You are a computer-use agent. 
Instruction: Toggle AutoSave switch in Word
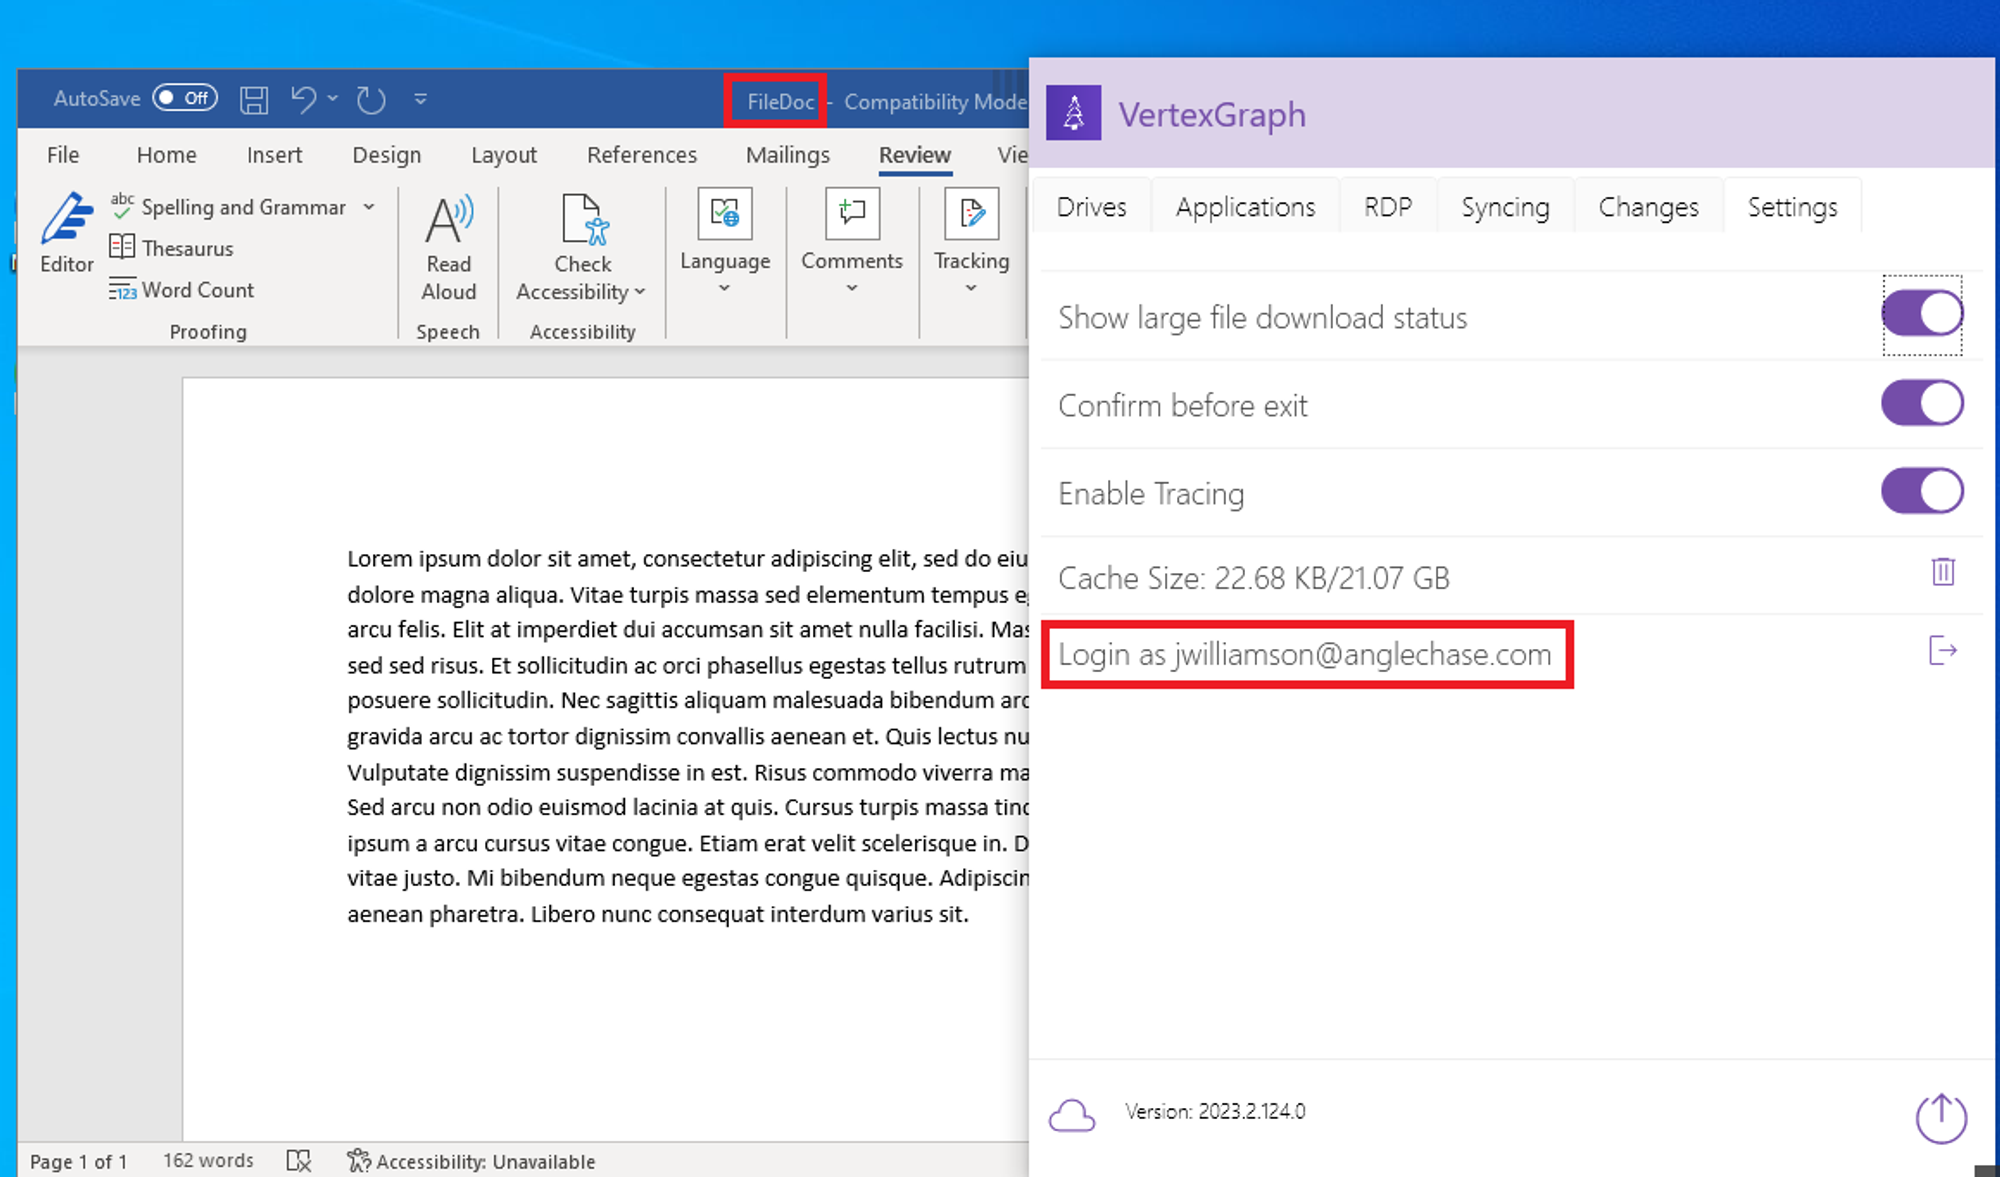[185, 98]
